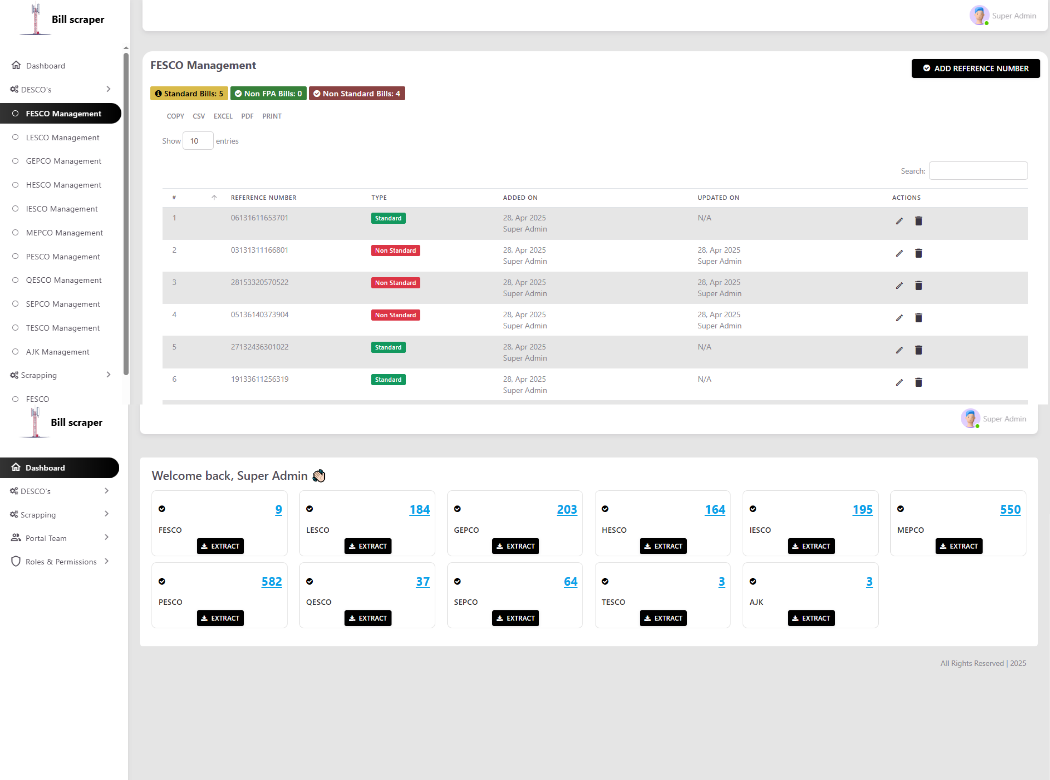Click the Standard Bills: 5 badge
This screenshot has width=1050, height=780.
[189, 94]
